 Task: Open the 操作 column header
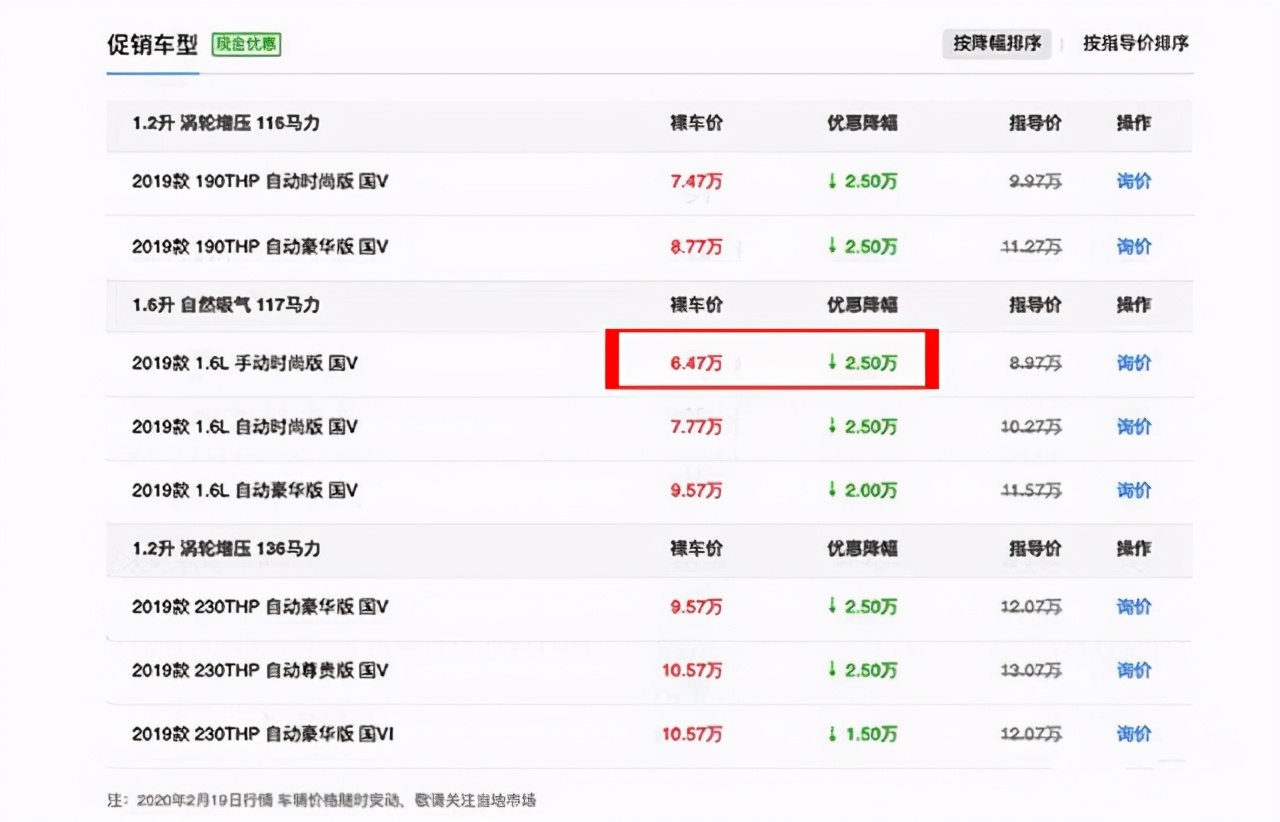[x=1135, y=123]
